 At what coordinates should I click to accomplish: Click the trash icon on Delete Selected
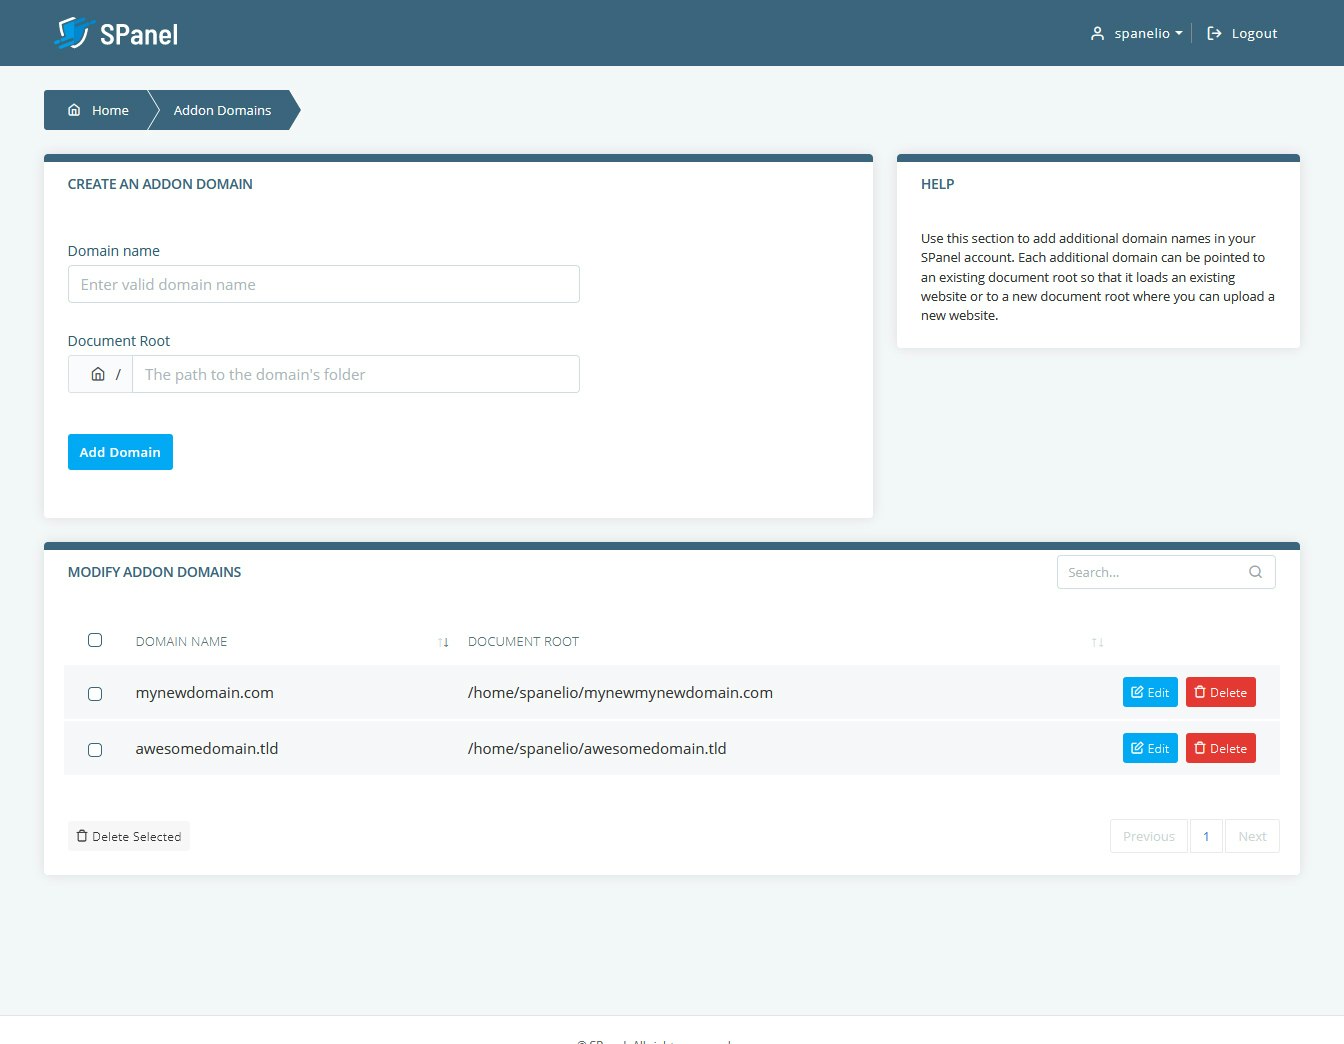[x=81, y=835]
